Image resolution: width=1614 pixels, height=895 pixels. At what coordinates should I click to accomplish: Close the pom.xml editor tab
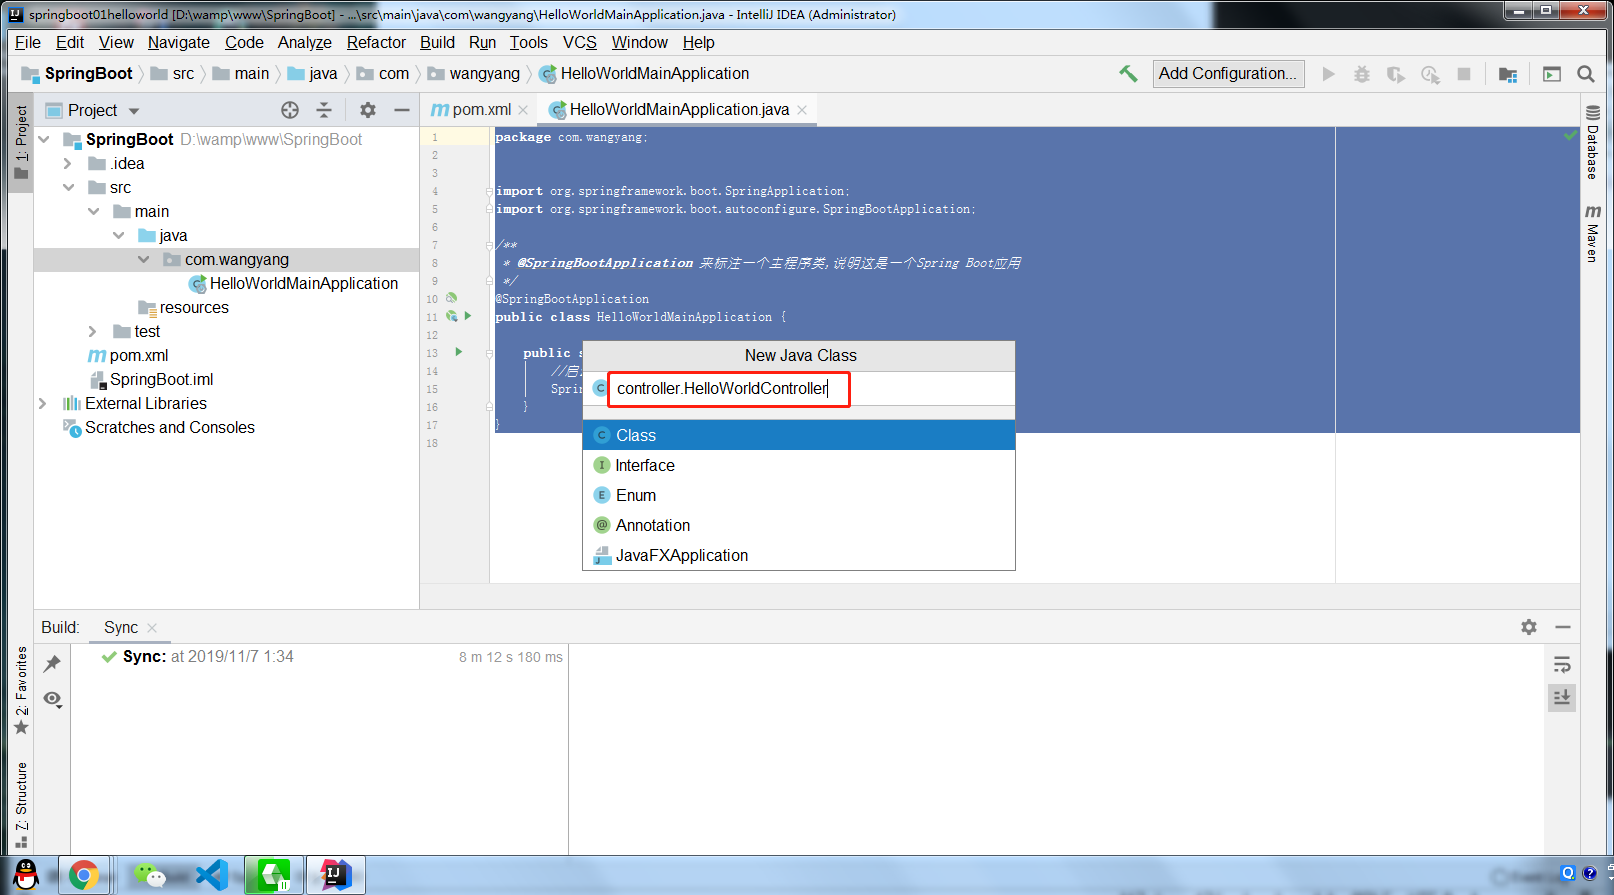[523, 110]
